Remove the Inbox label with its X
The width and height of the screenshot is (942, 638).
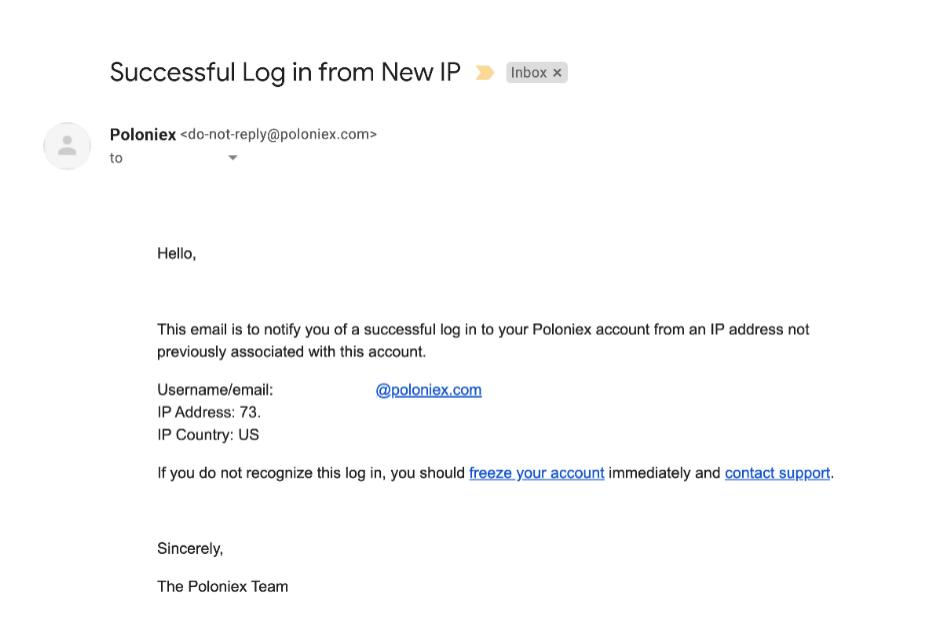coord(558,73)
